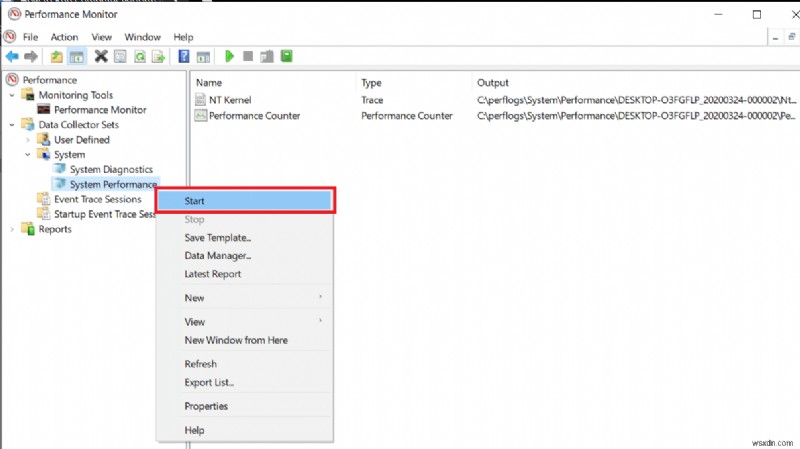Click the gray square Stop toolbar icon
800x449 pixels.
click(x=248, y=56)
